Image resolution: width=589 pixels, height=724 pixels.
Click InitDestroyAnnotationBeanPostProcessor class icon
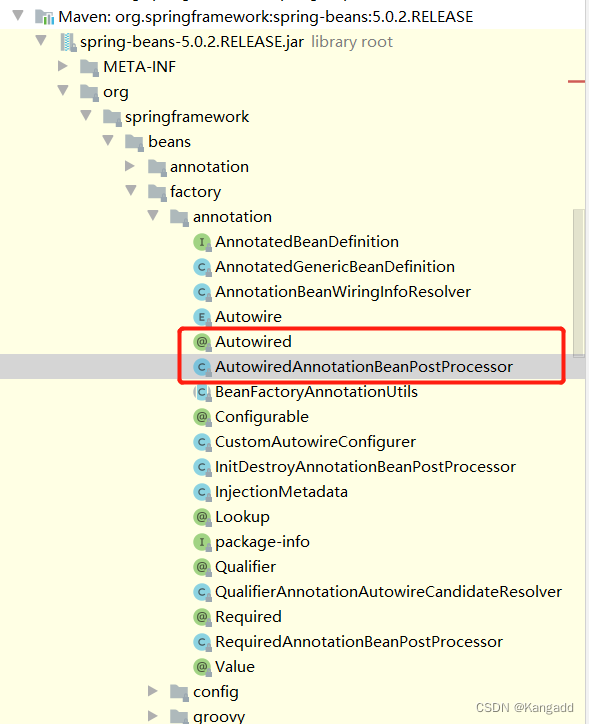pos(202,467)
